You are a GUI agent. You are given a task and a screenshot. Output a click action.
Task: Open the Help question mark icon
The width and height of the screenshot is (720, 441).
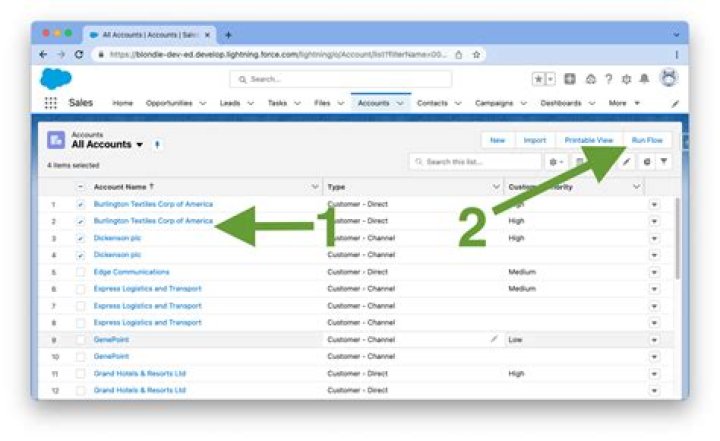point(608,79)
